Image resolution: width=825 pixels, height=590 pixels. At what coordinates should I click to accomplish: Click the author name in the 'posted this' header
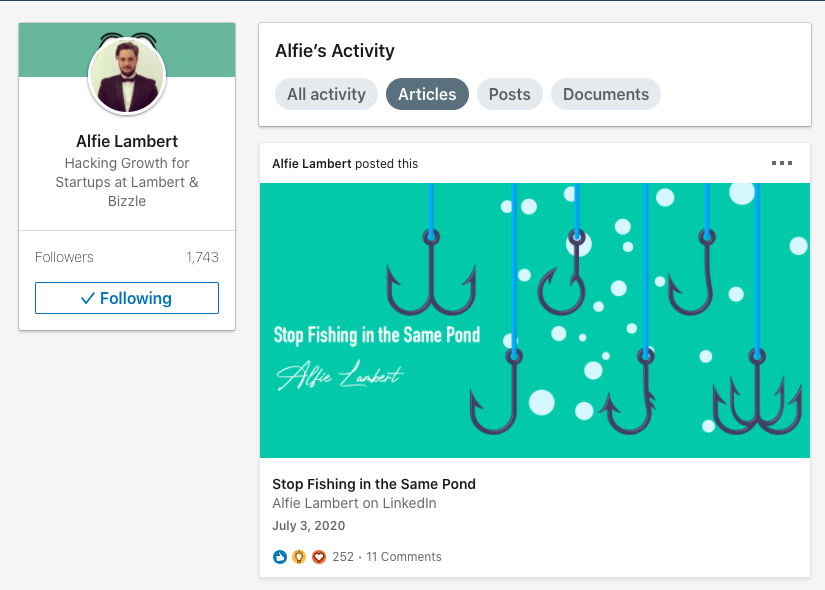pyautogui.click(x=312, y=164)
